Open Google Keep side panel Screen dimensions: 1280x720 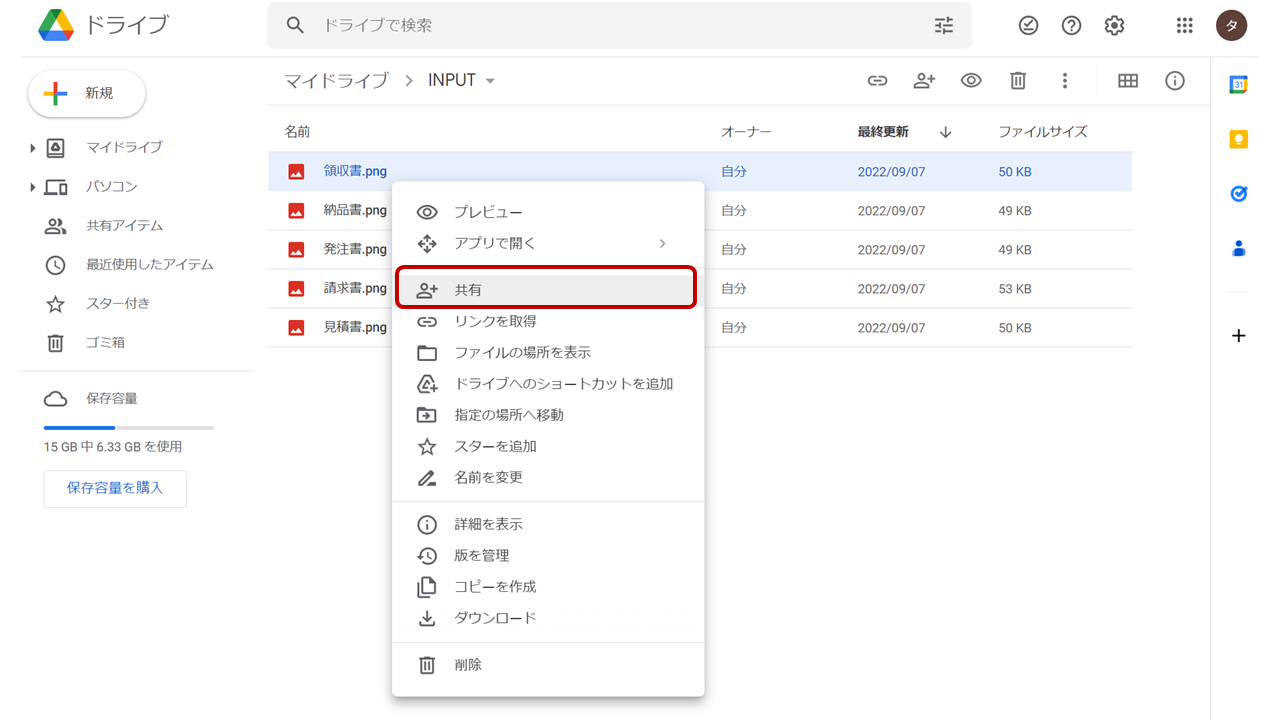click(x=1238, y=139)
